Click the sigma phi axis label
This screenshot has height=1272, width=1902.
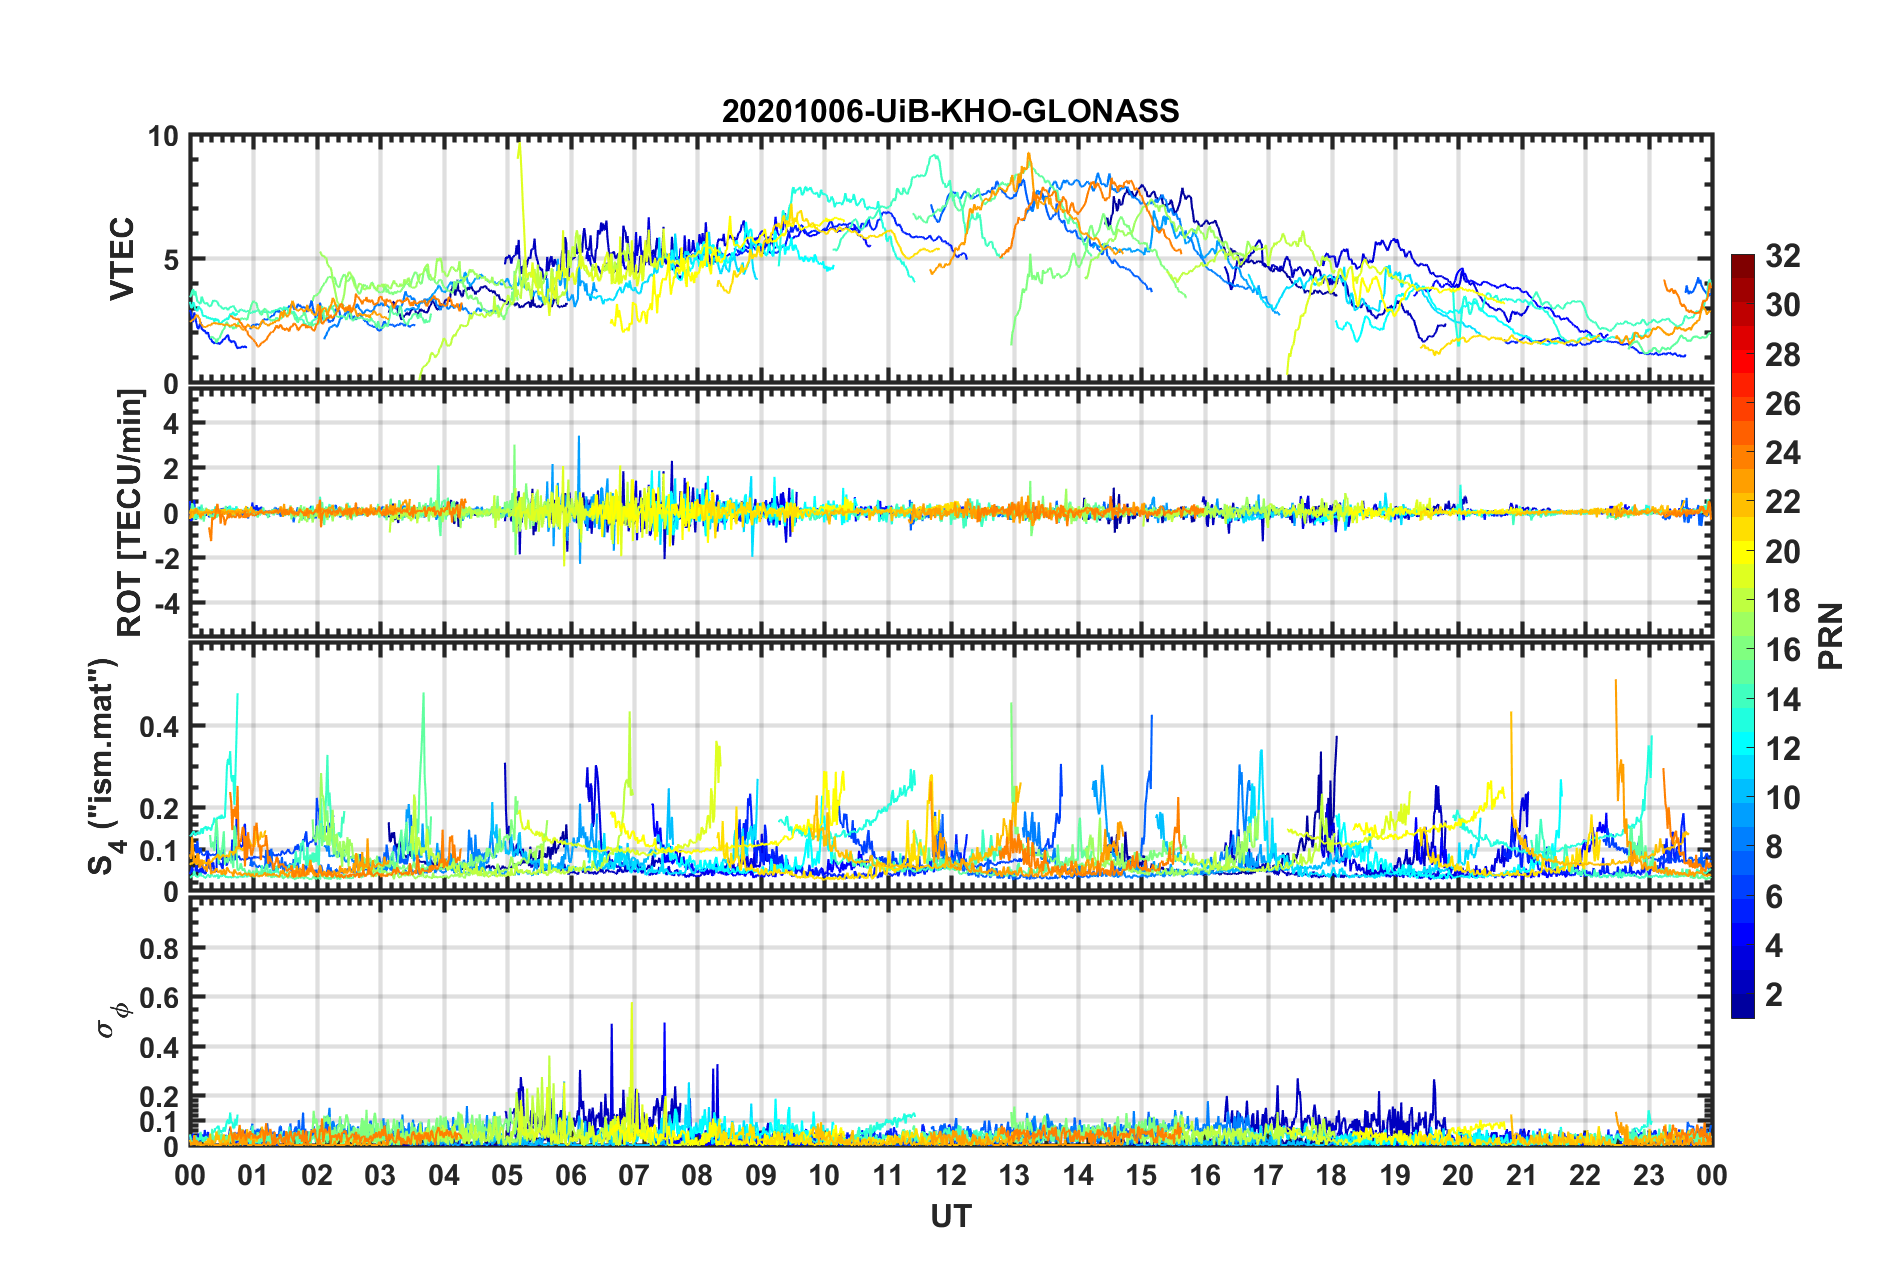click(114, 1019)
